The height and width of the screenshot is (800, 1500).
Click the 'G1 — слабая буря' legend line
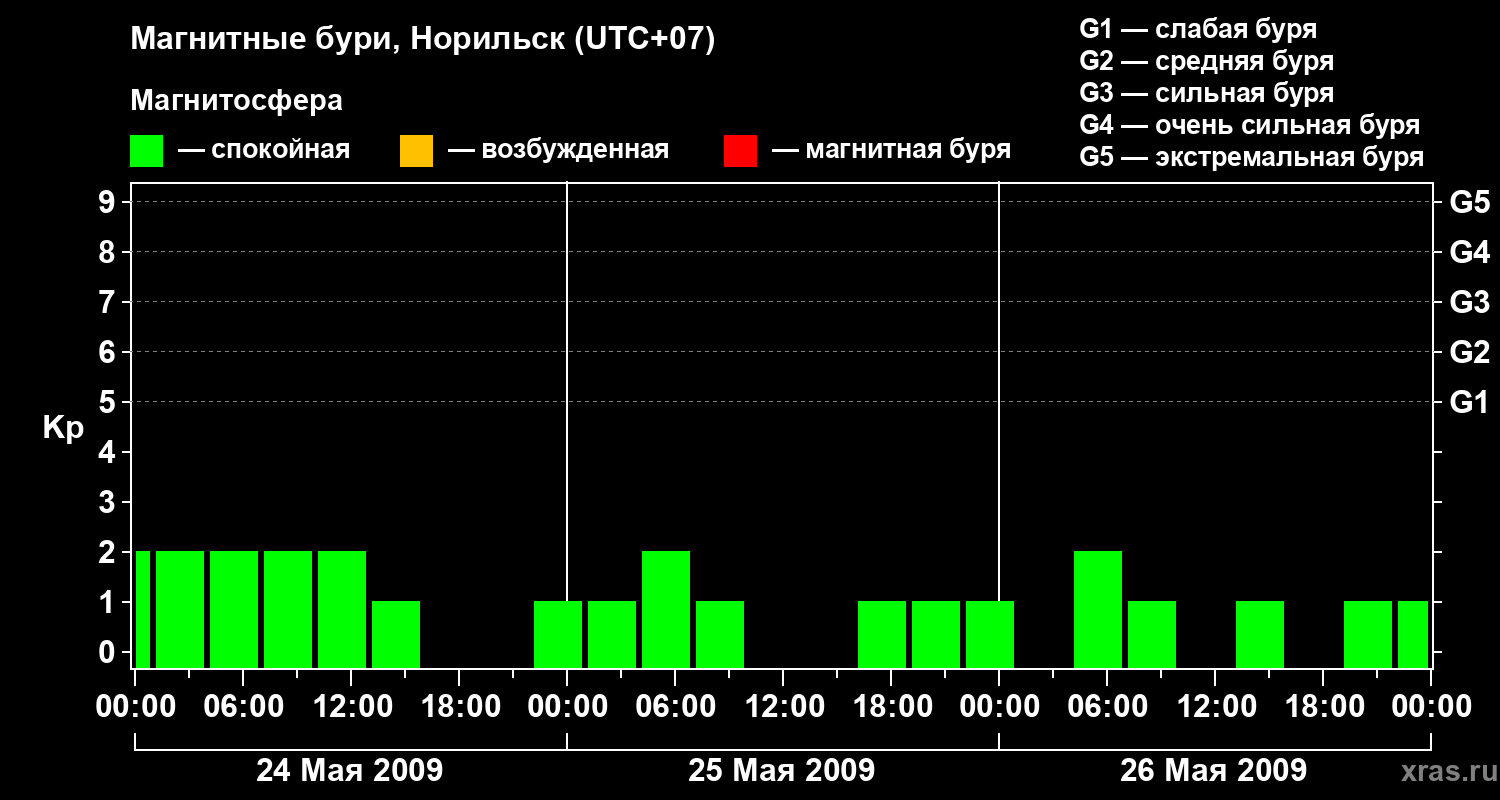point(1198,29)
